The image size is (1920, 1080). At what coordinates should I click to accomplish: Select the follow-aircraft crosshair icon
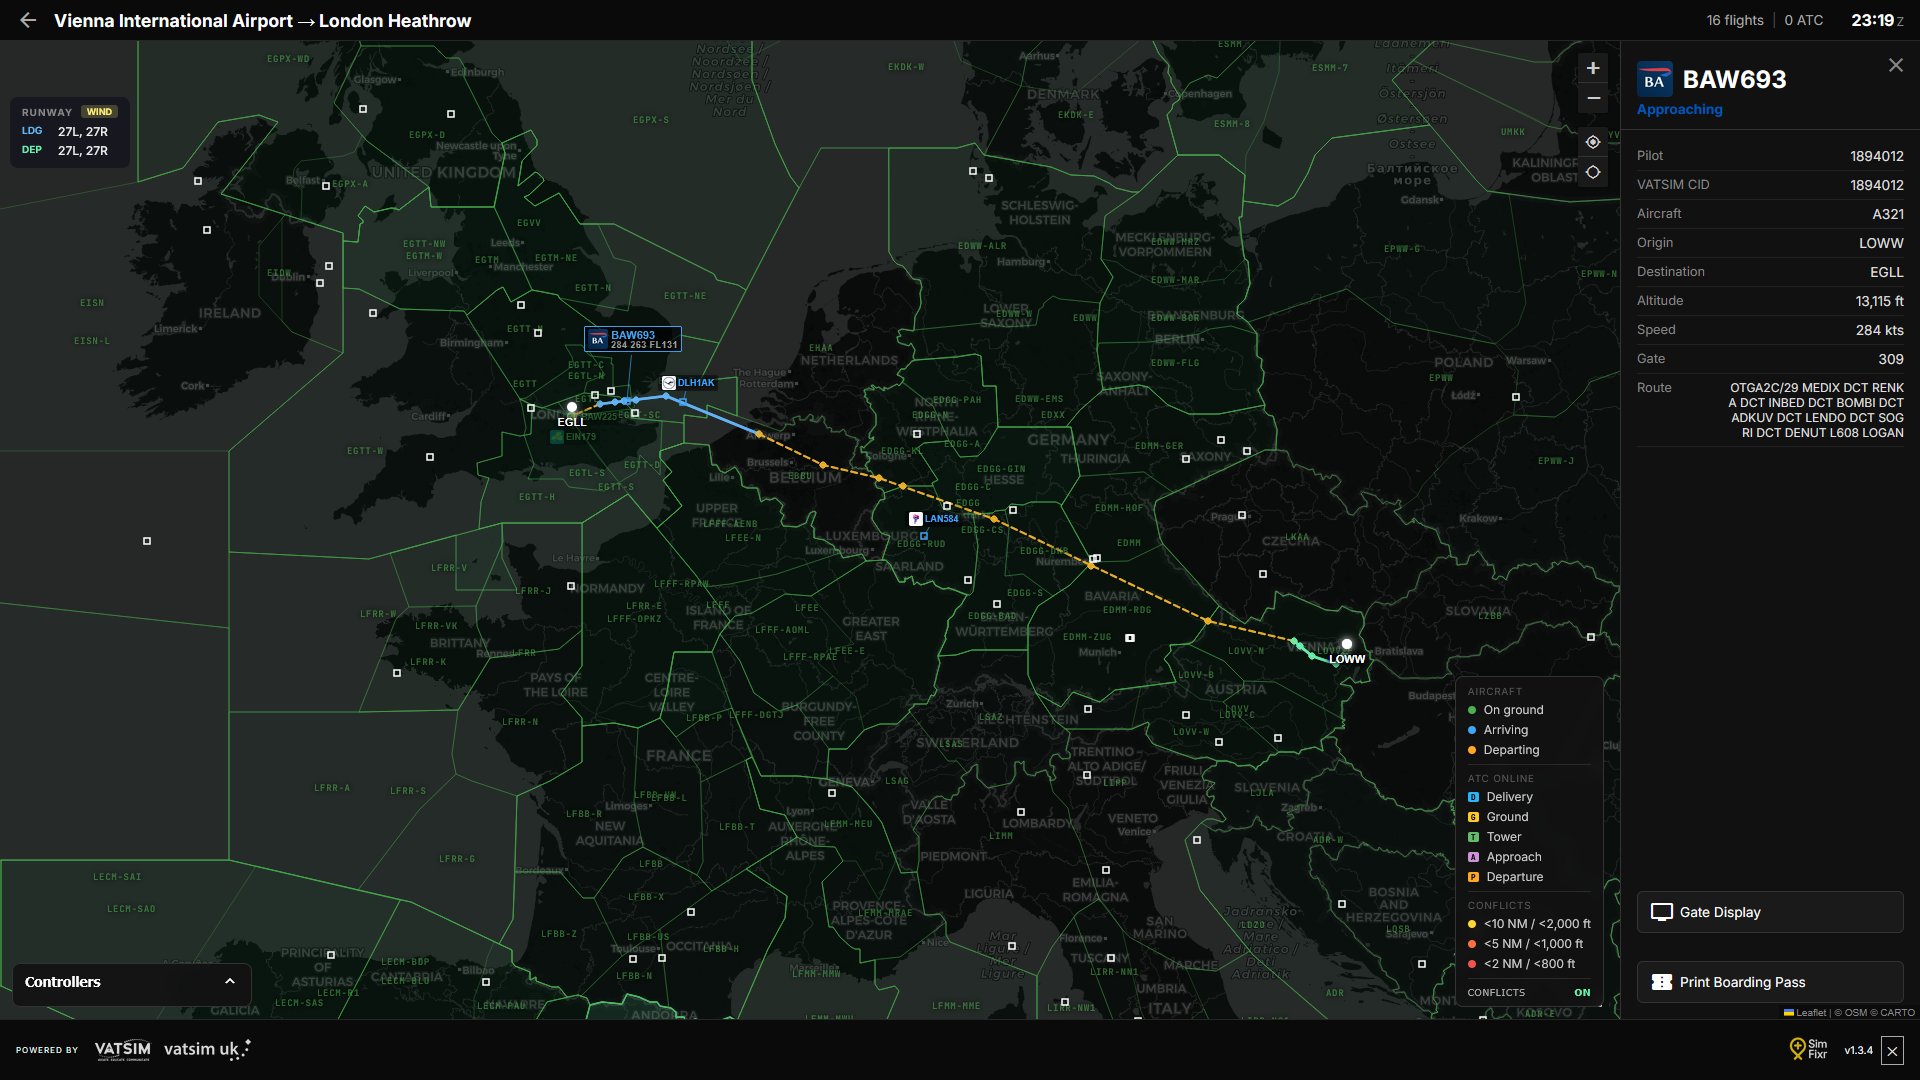1593,142
